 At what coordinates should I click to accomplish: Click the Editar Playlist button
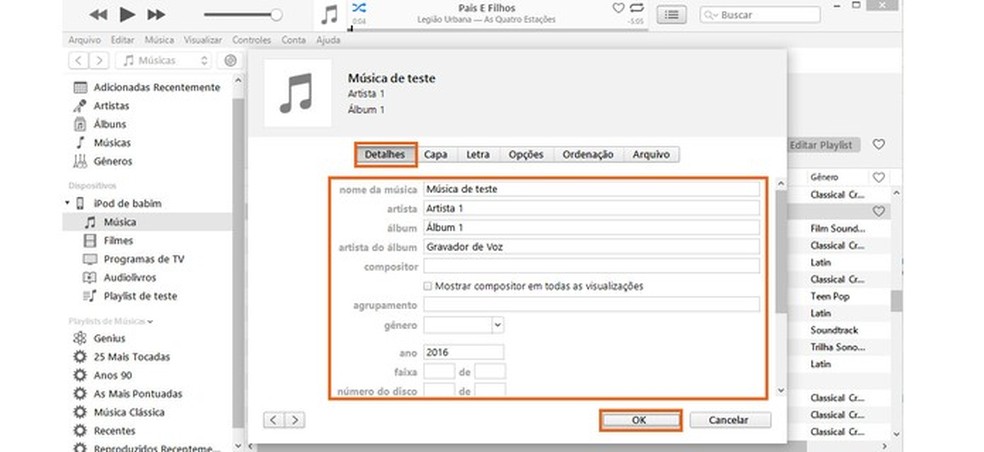tap(823, 145)
